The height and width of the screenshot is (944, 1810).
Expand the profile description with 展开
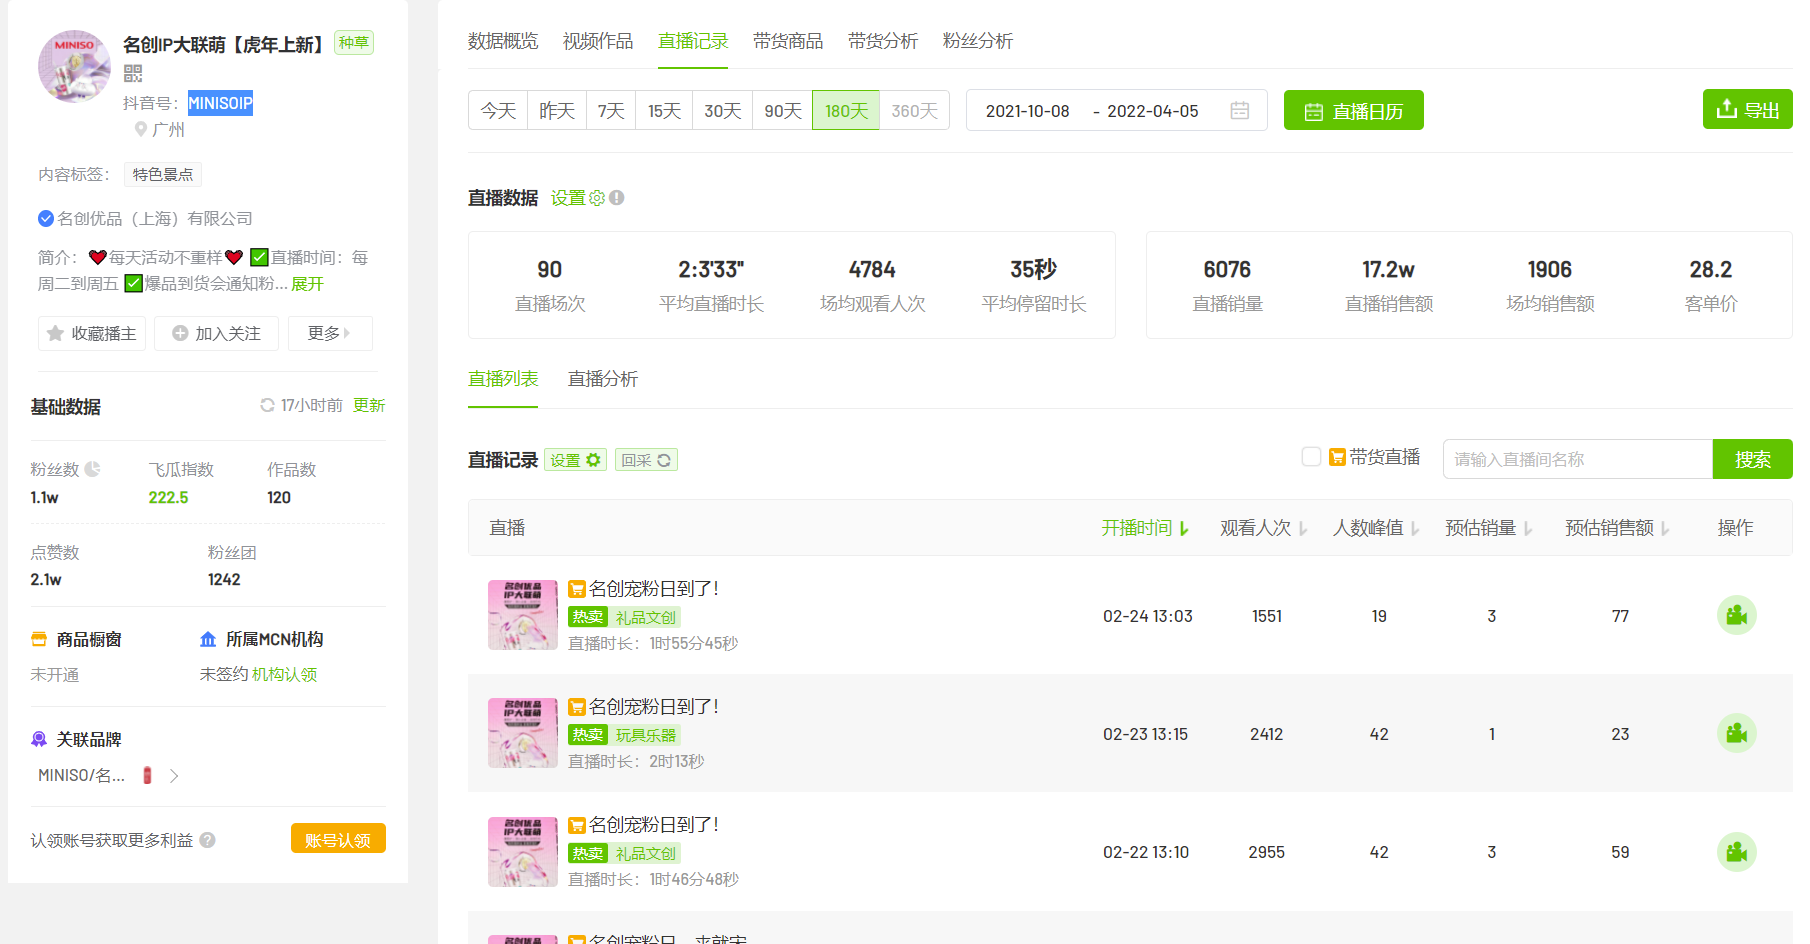[x=307, y=284]
